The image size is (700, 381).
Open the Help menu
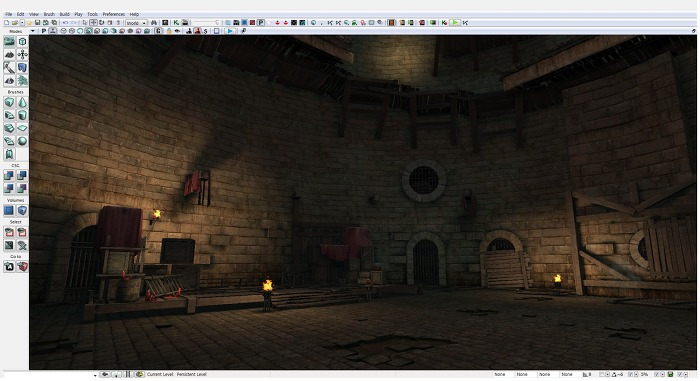click(134, 14)
